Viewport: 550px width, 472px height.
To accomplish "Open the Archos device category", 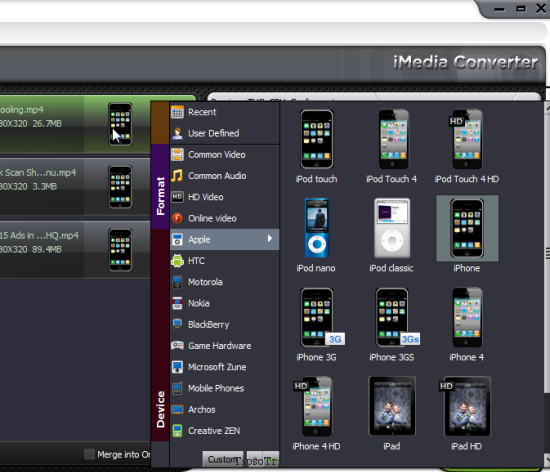I will 224,410.
